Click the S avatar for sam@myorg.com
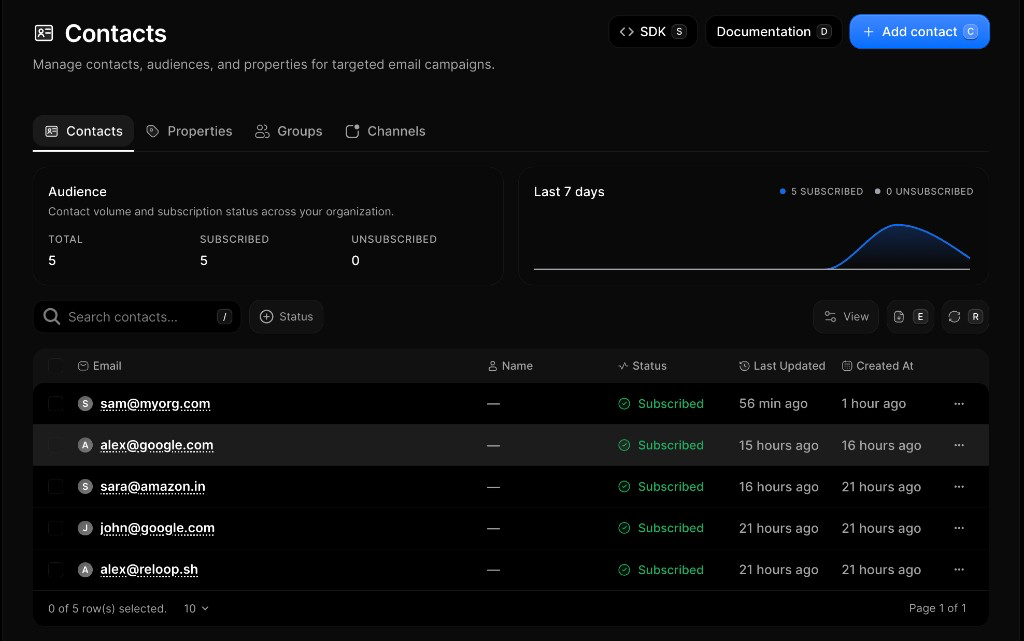 pos(85,403)
